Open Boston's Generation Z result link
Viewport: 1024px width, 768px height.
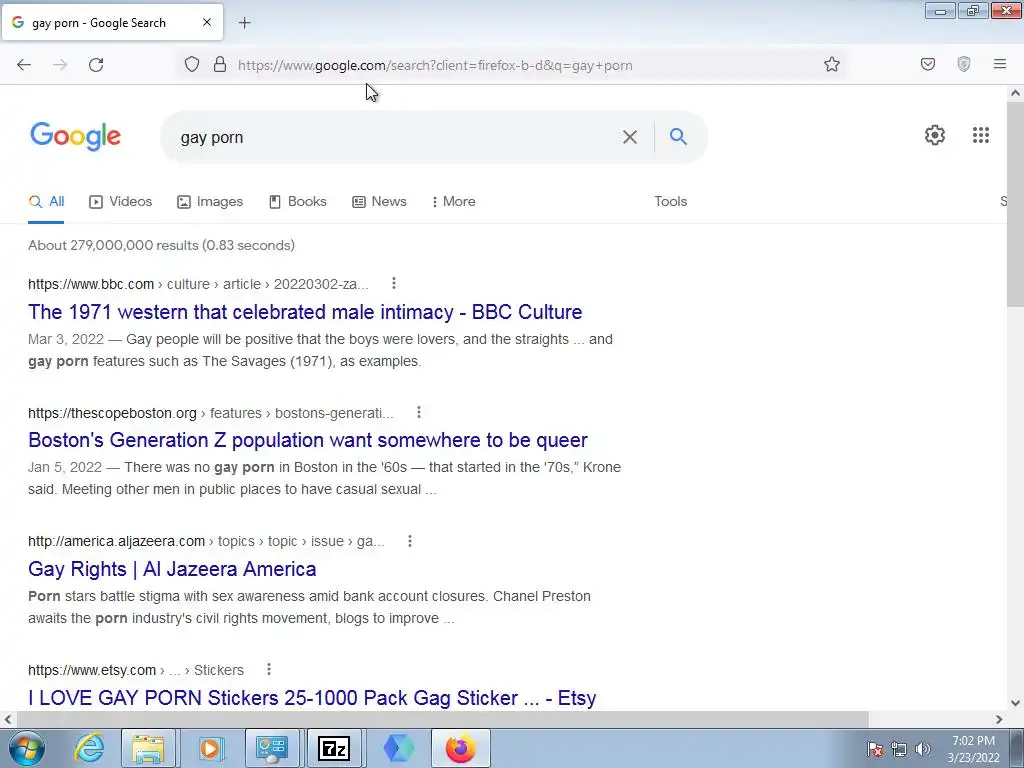click(x=308, y=441)
